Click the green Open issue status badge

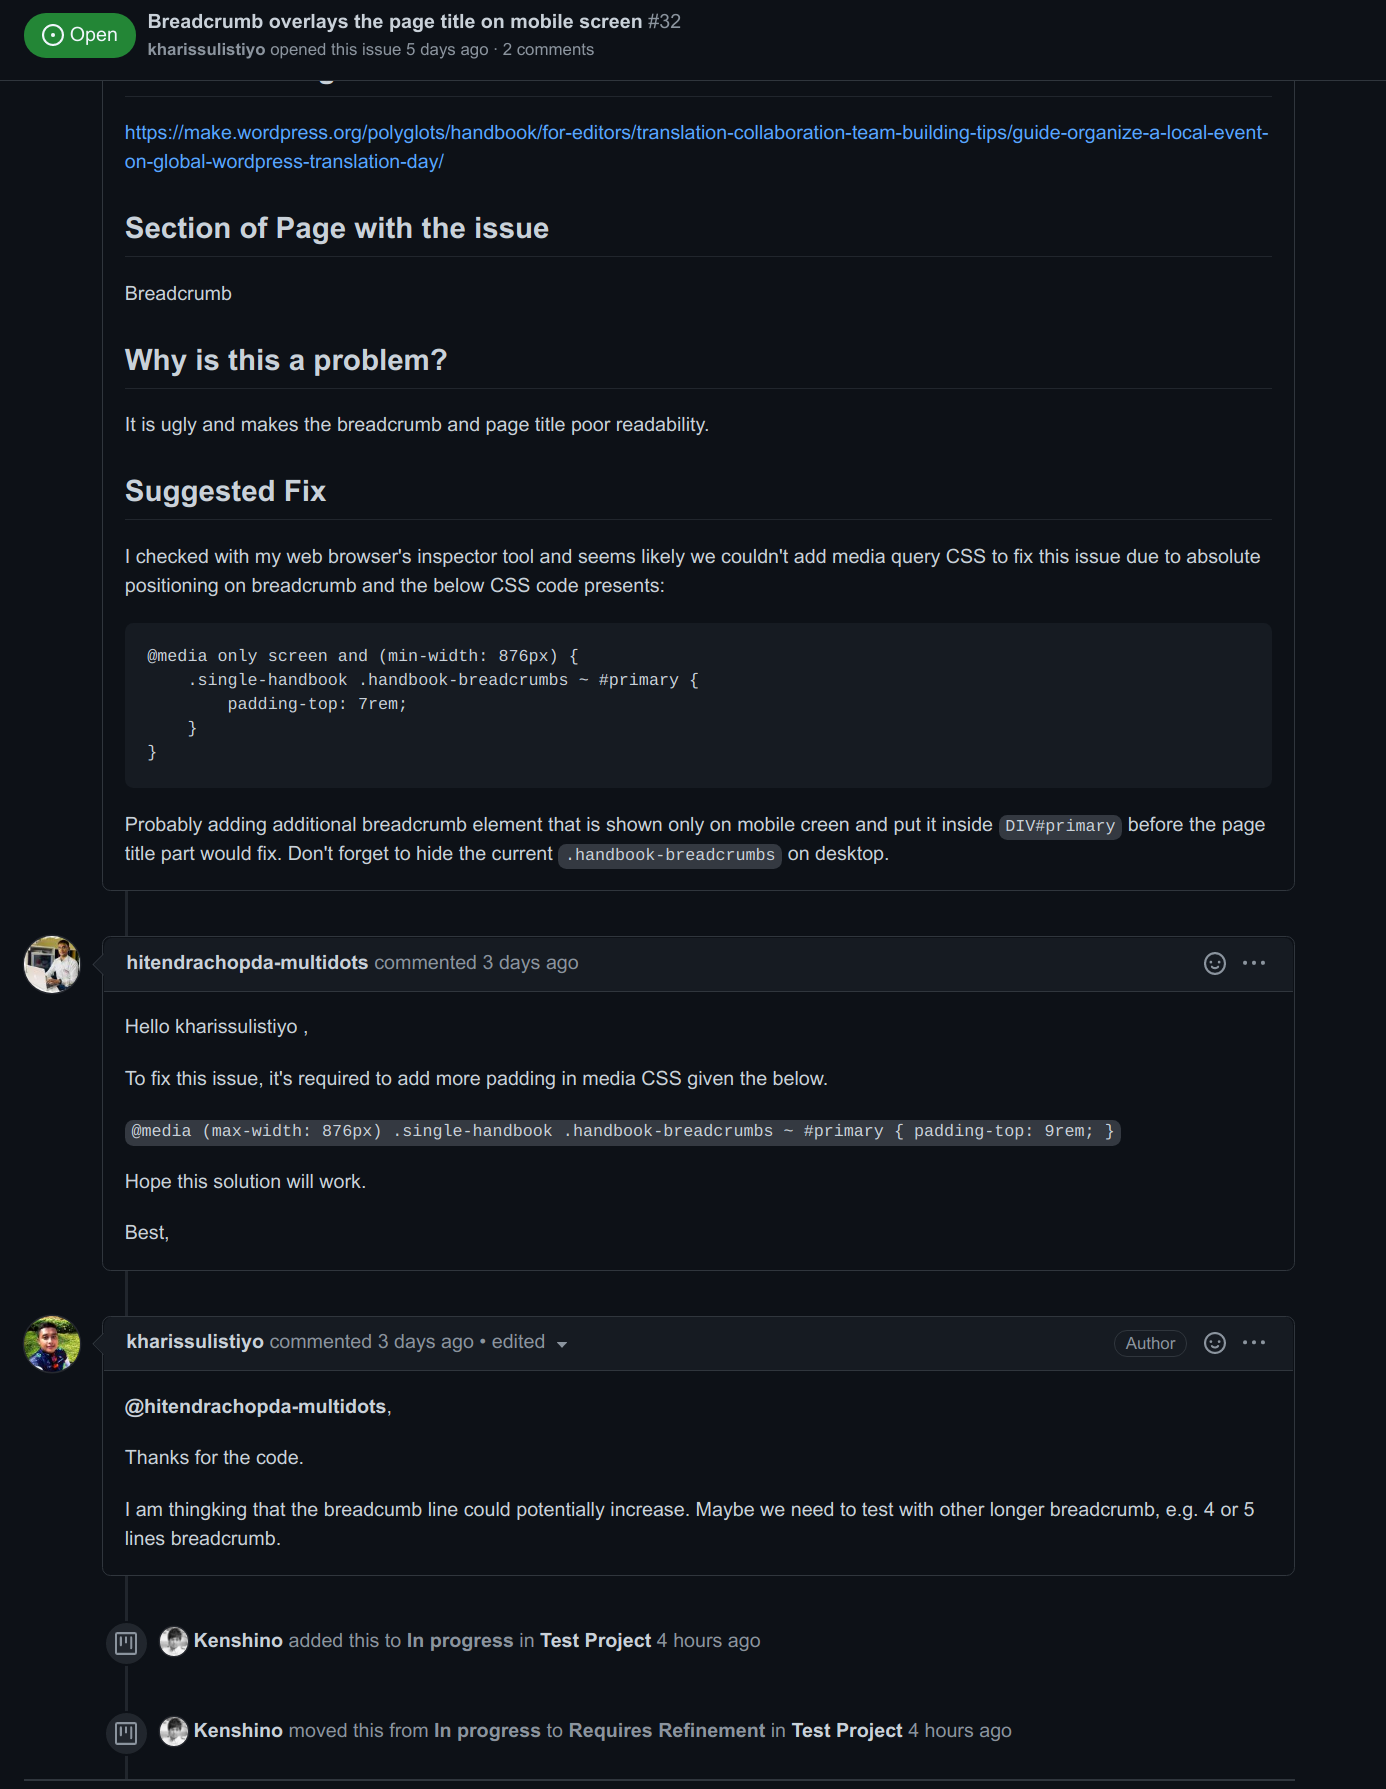pos(80,35)
